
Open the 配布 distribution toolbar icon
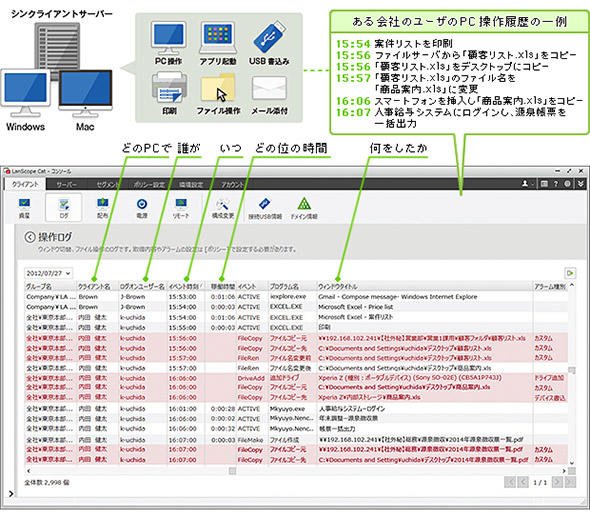tap(102, 207)
